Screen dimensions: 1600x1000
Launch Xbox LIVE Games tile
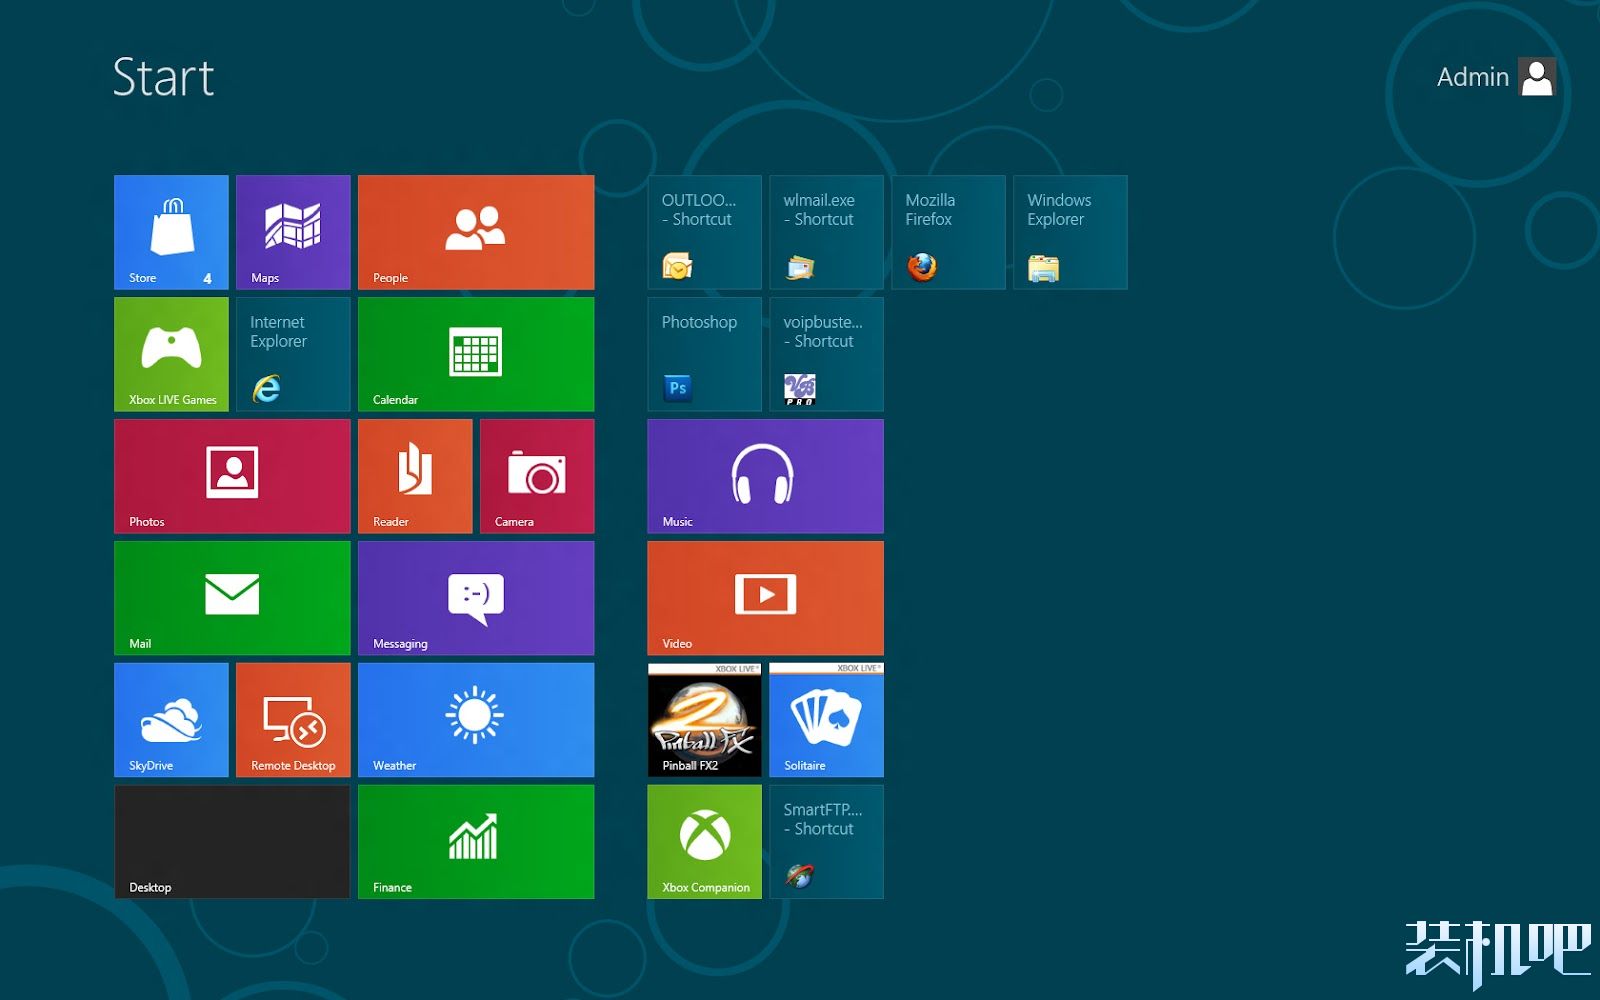tap(171, 354)
